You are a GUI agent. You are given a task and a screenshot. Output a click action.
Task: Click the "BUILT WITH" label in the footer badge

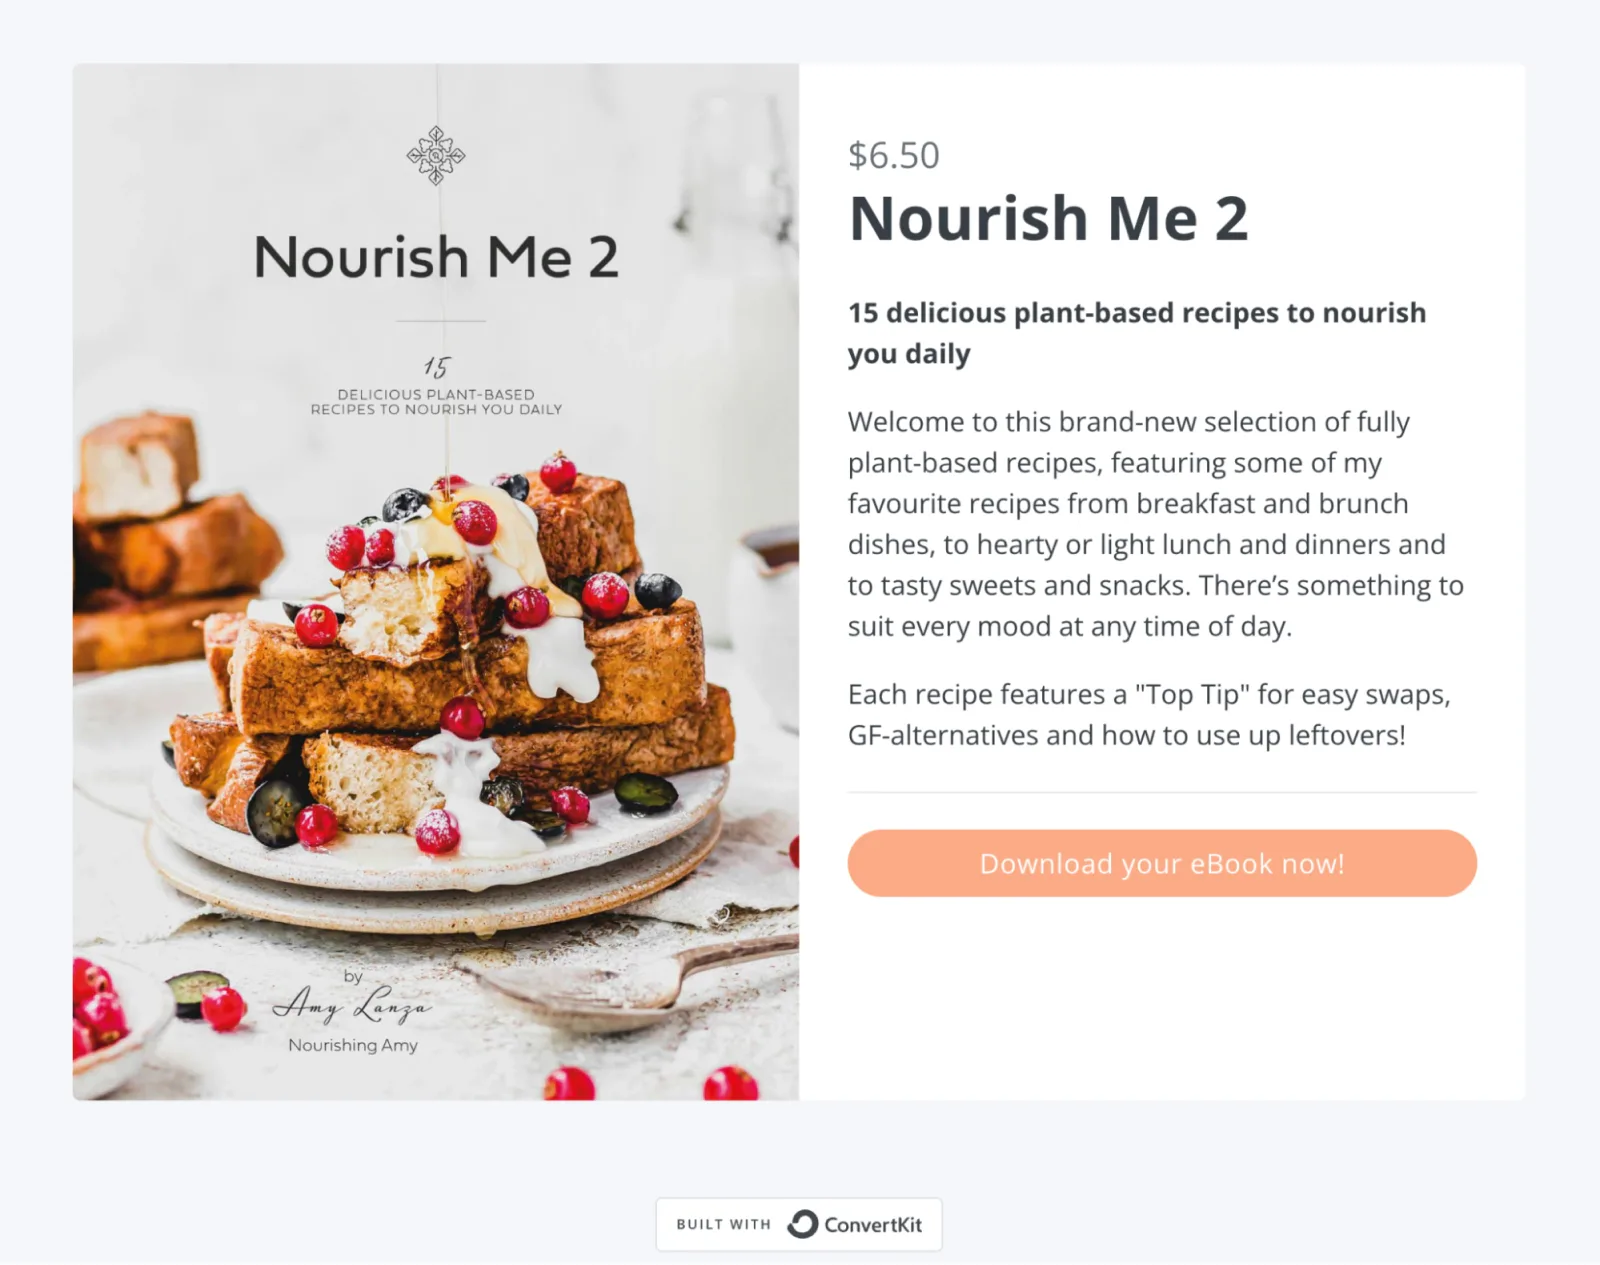click(723, 1224)
